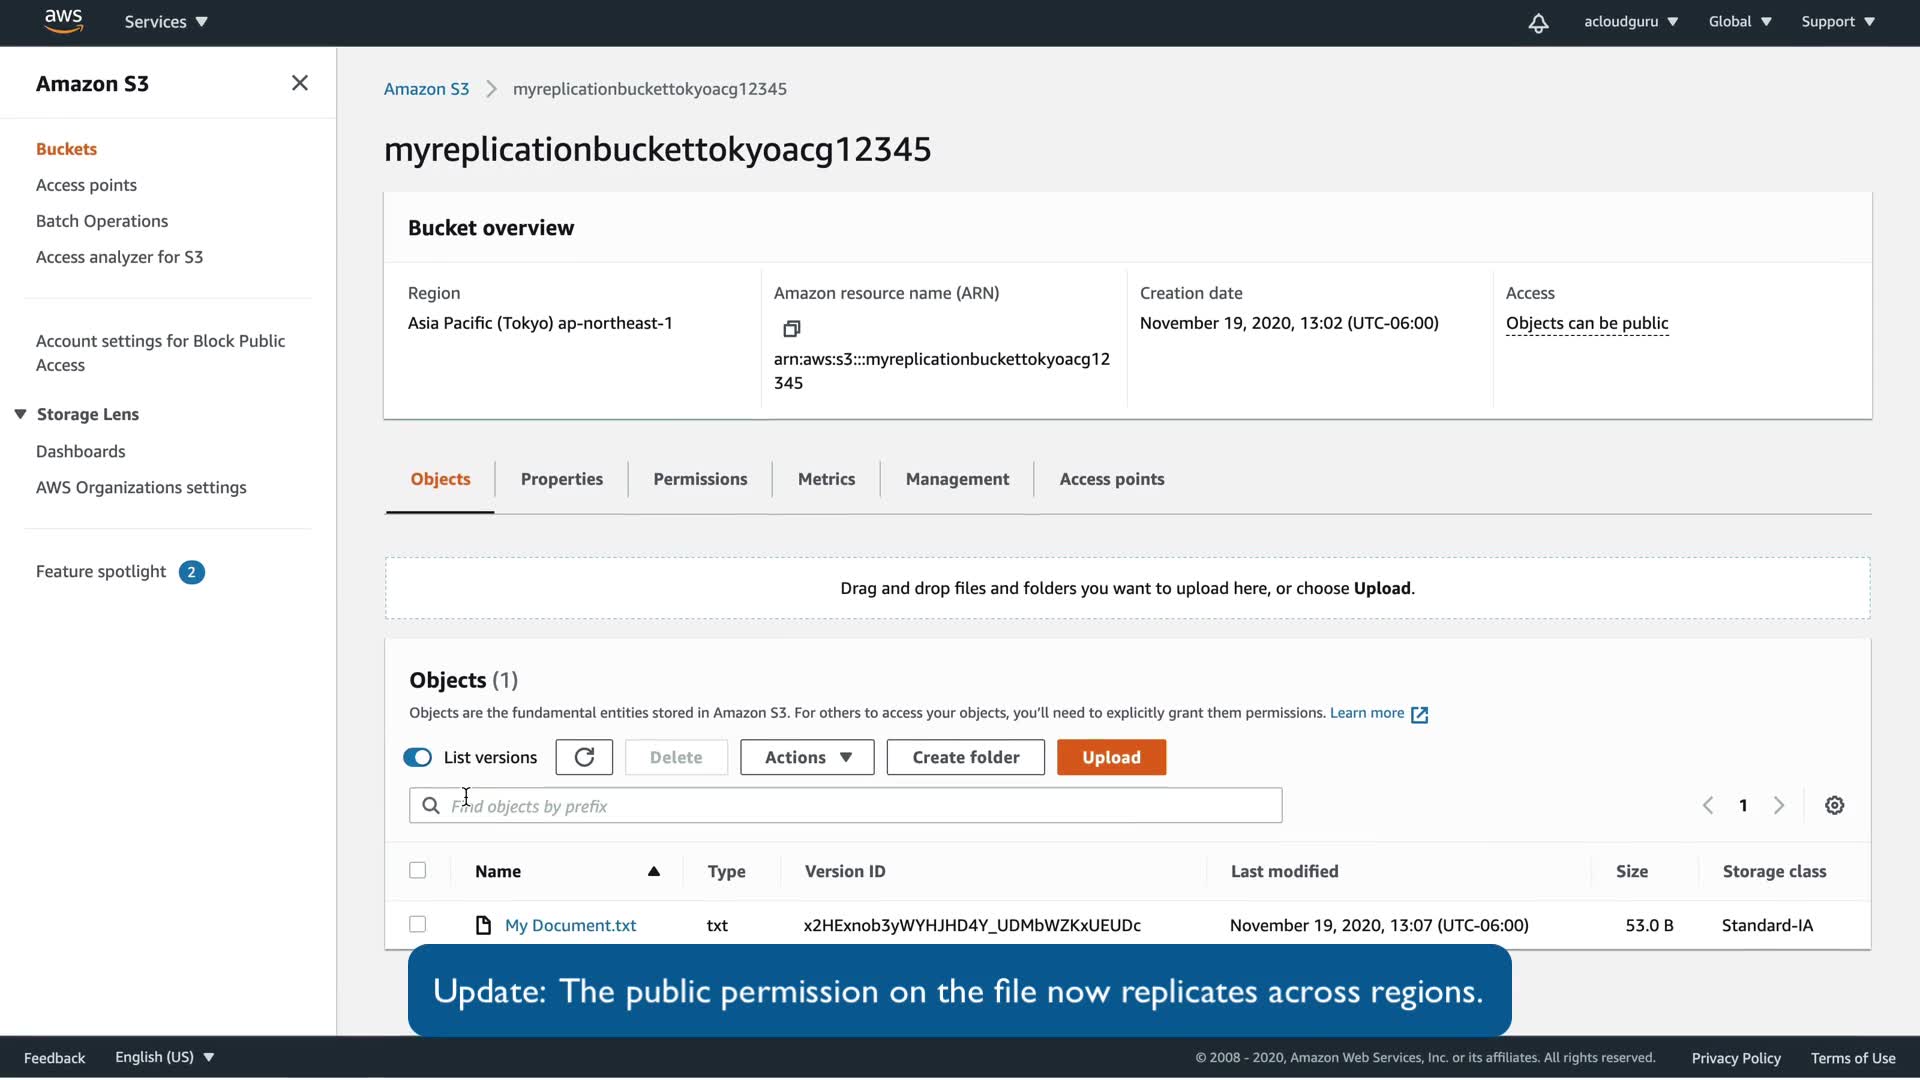Collapse the Storage Lens section
Viewport: 1920px width, 1080px height.
tap(20, 414)
